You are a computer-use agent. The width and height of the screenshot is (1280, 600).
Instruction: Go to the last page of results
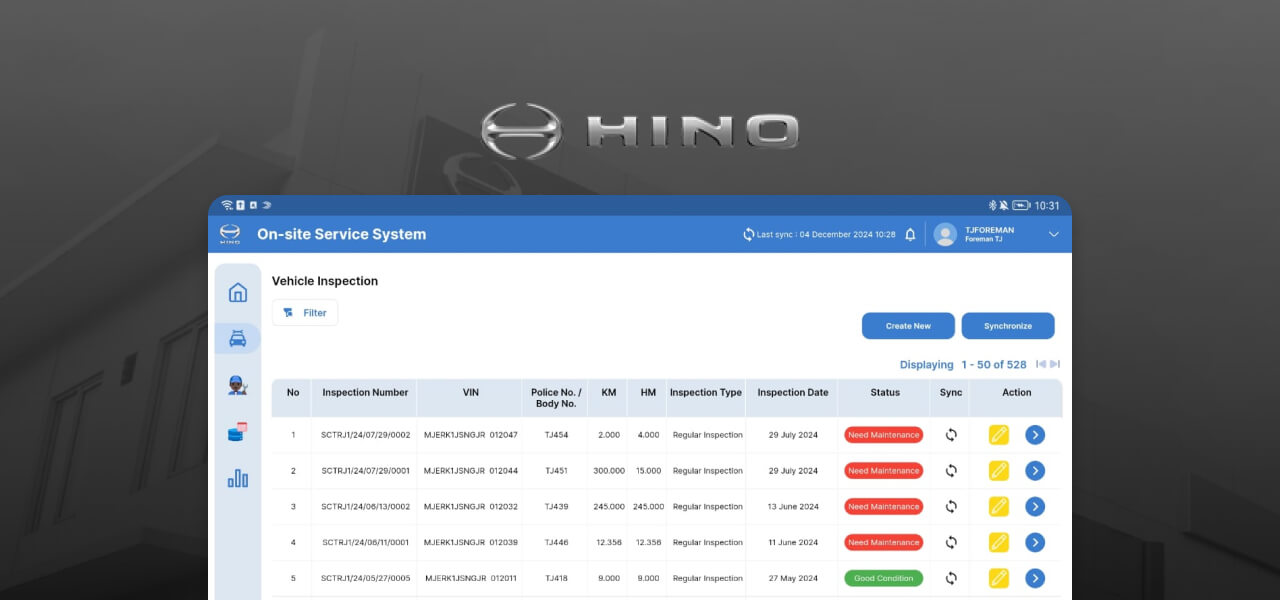(1055, 365)
